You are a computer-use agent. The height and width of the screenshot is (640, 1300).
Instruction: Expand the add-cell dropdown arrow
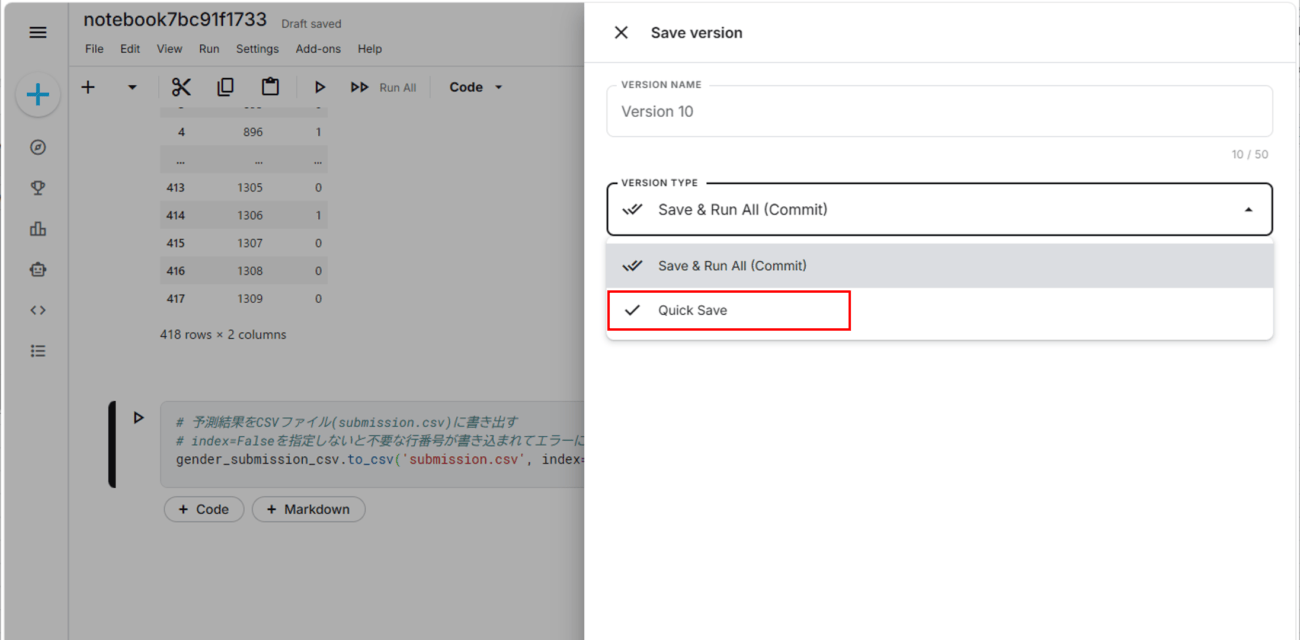pos(132,87)
